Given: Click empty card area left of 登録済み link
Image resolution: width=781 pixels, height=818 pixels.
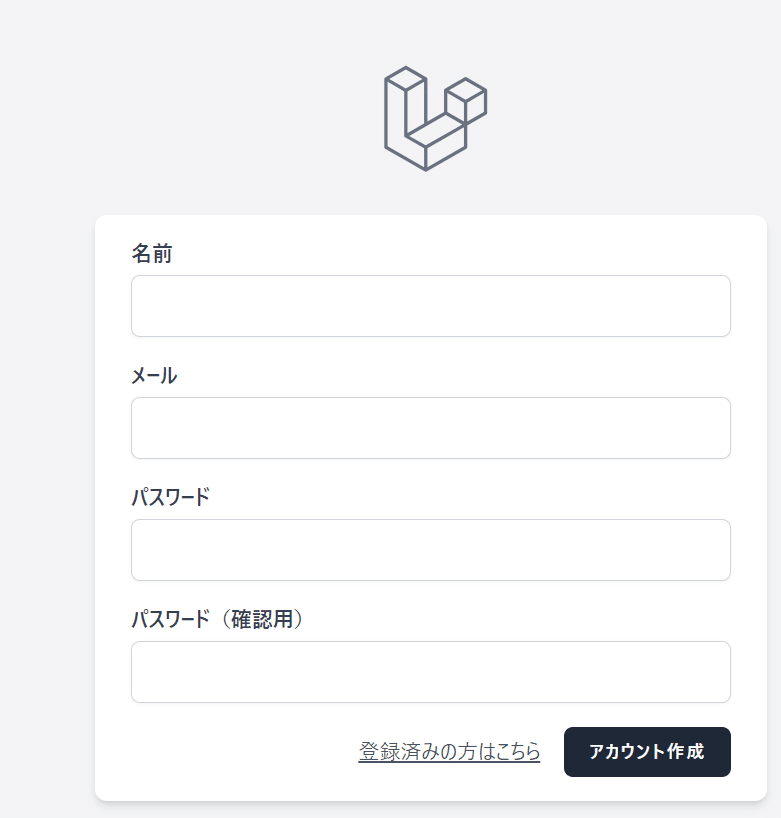Looking at the screenshot, I should pos(235,752).
